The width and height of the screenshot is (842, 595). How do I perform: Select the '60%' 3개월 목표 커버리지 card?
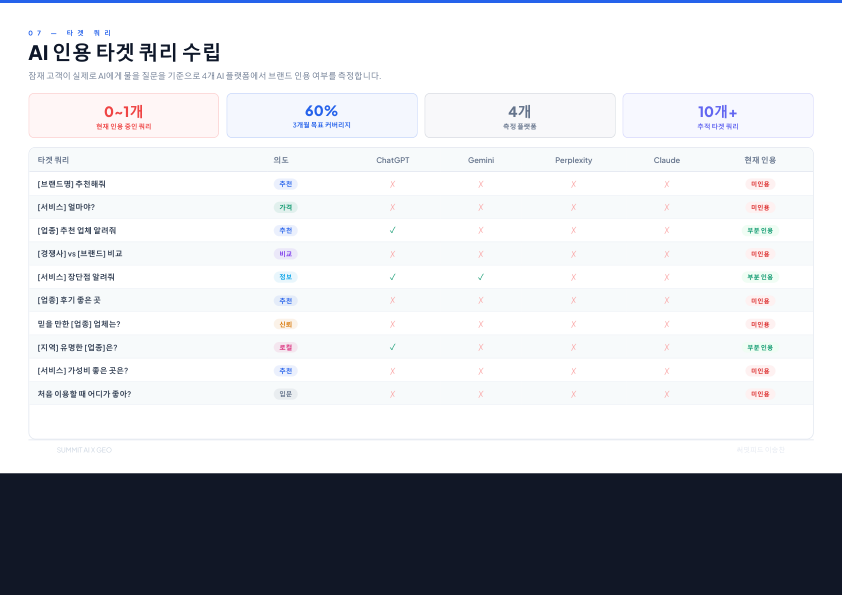(x=322, y=115)
